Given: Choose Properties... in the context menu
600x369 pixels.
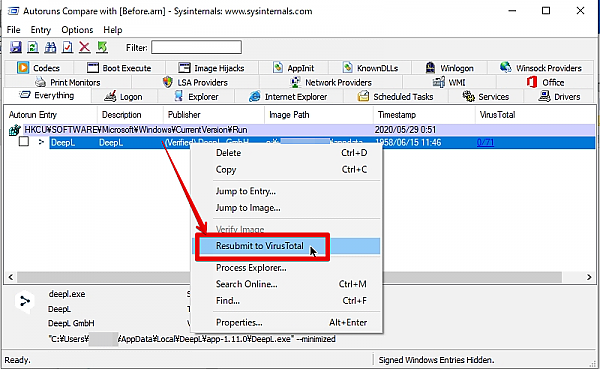Looking at the screenshot, I should point(287,323).
